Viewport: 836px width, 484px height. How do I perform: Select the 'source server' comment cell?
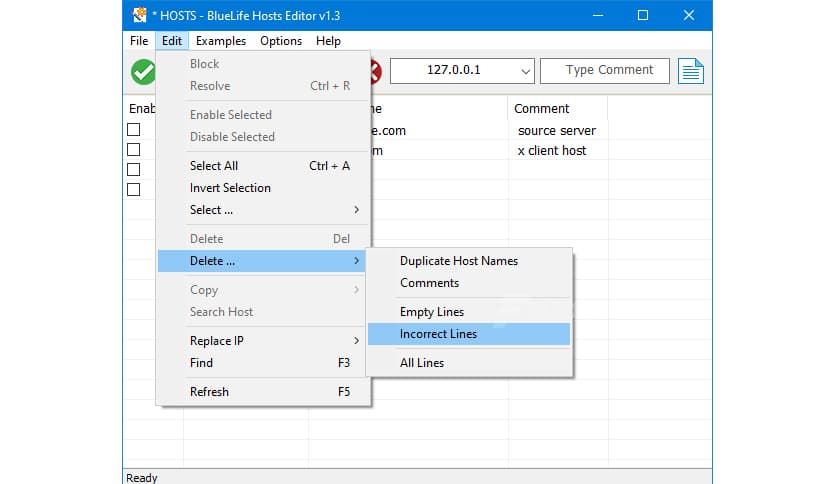[557, 131]
